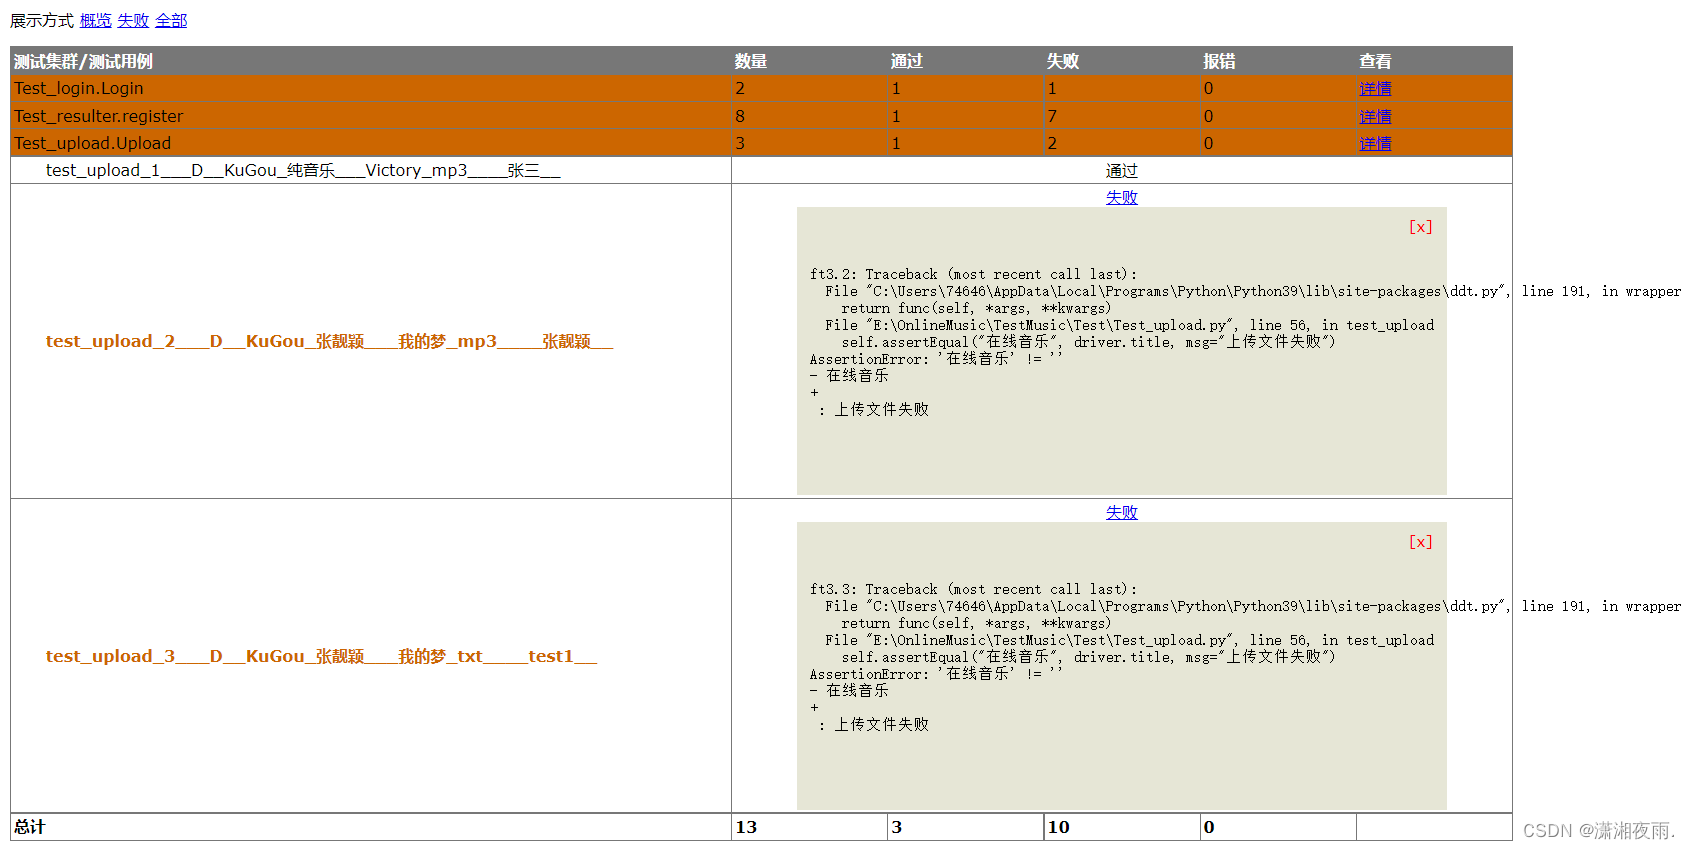Click the 展示方式 label
The image size is (1689, 849).
tap(42, 20)
